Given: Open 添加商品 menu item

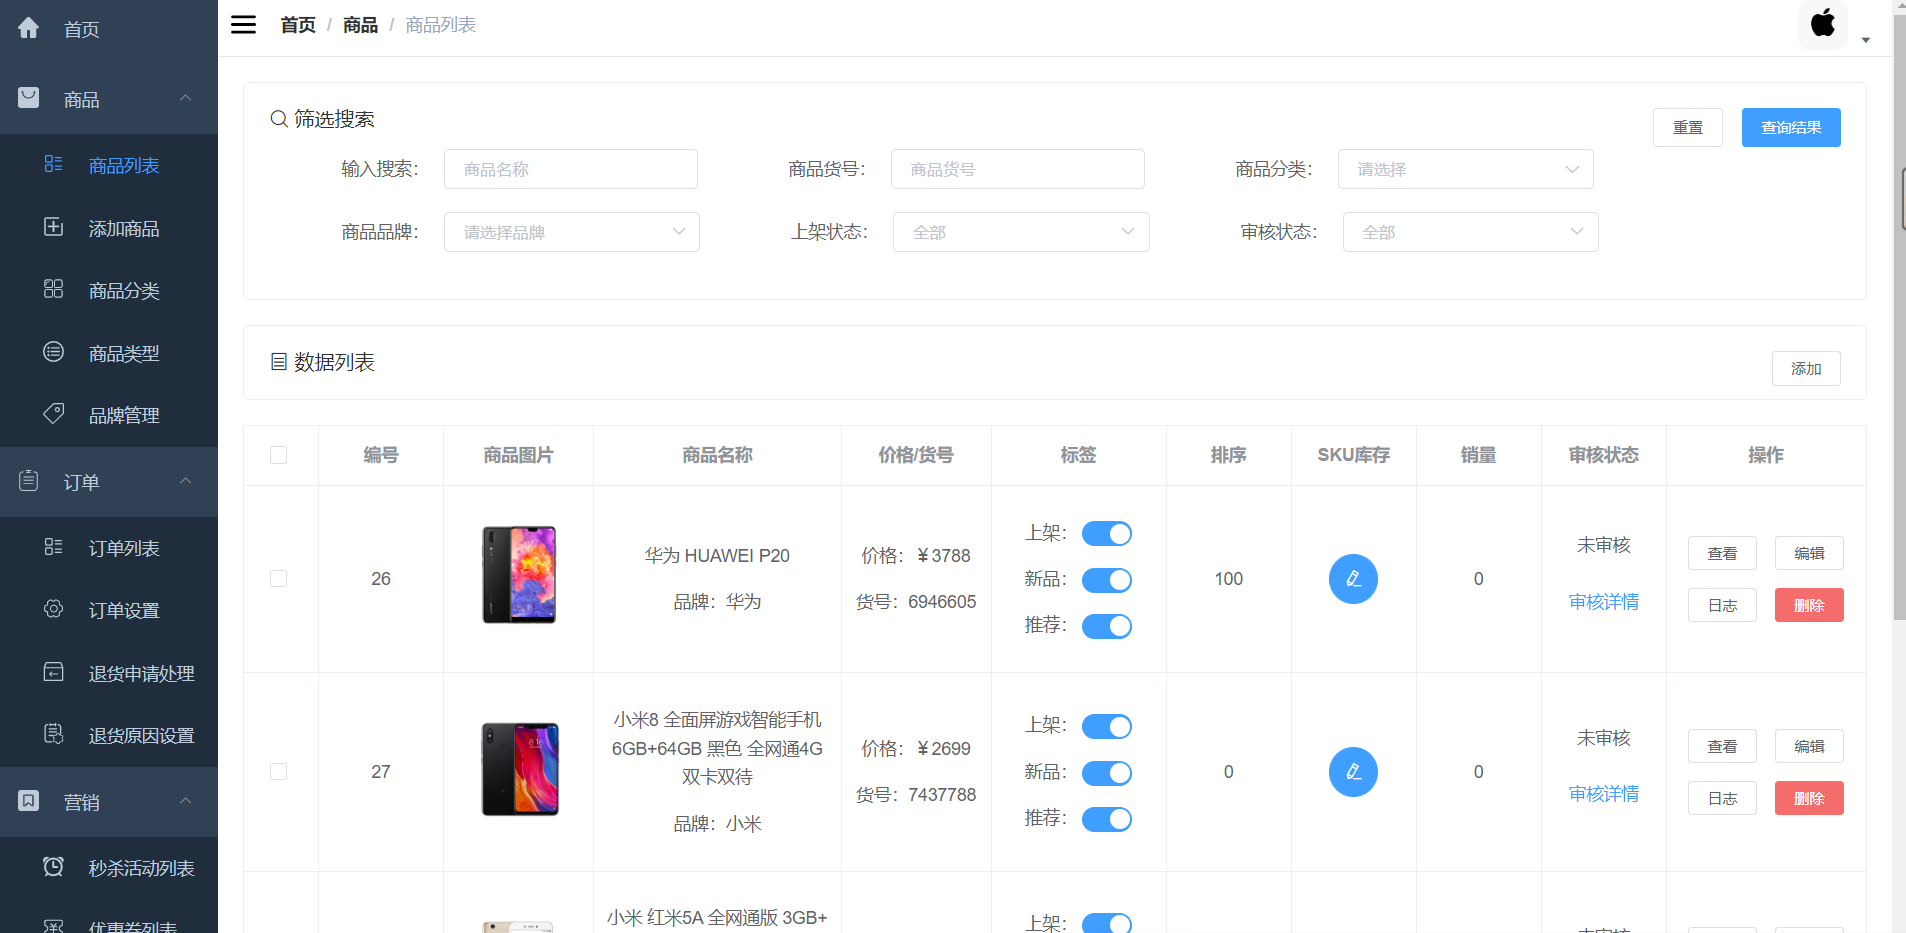Looking at the screenshot, I should coord(109,228).
